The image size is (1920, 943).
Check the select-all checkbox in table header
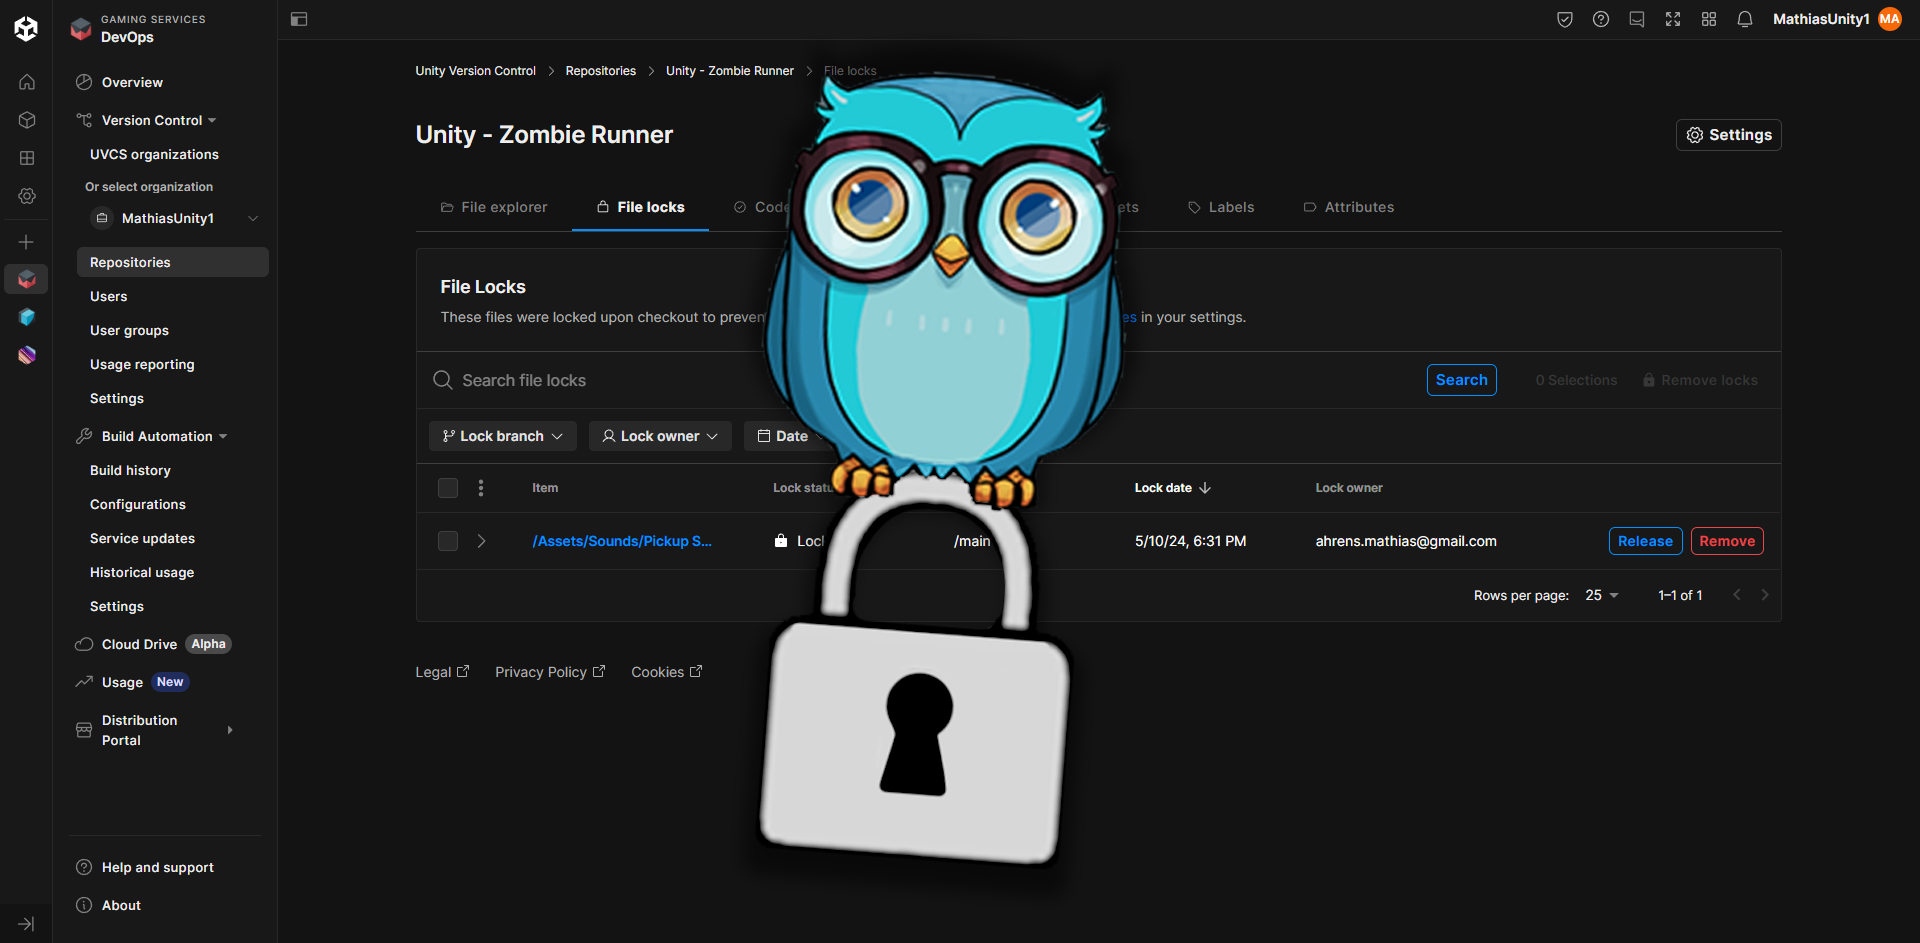coord(447,488)
